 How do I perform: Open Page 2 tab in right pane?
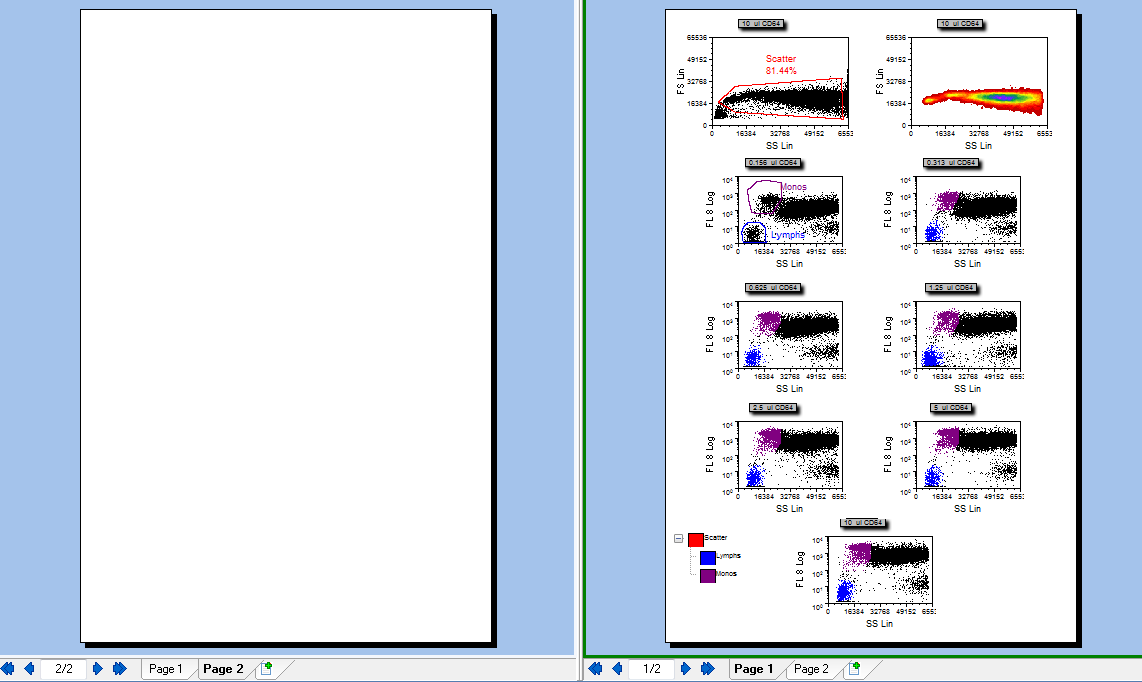click(811, 669)
